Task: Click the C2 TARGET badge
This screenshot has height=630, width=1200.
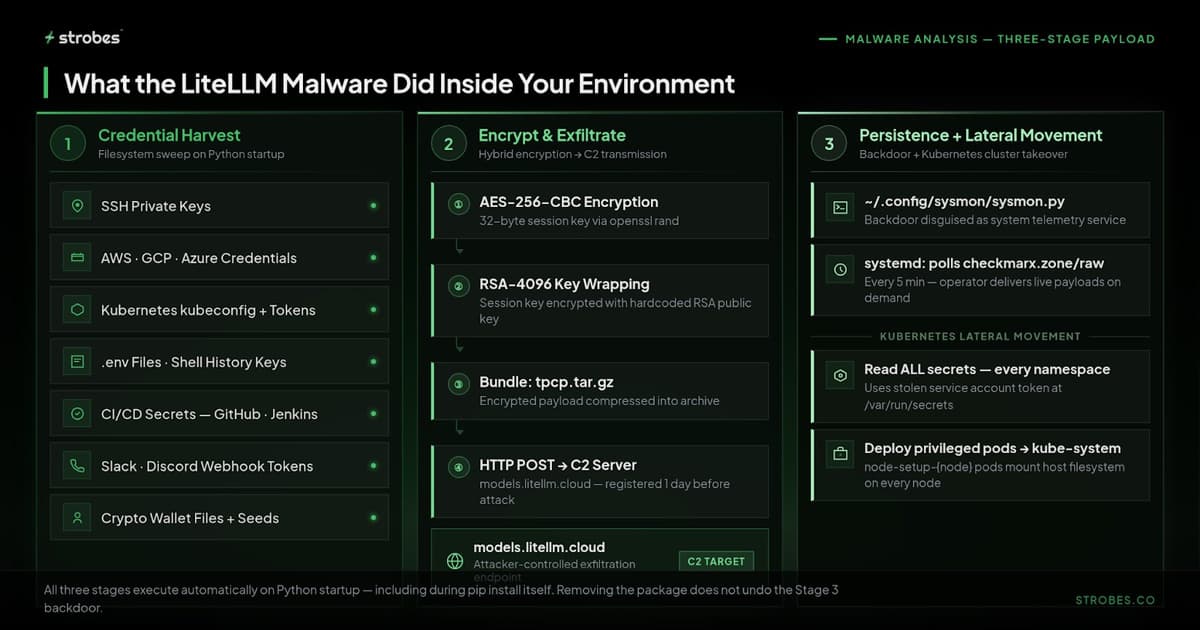Action: [716, 561]
